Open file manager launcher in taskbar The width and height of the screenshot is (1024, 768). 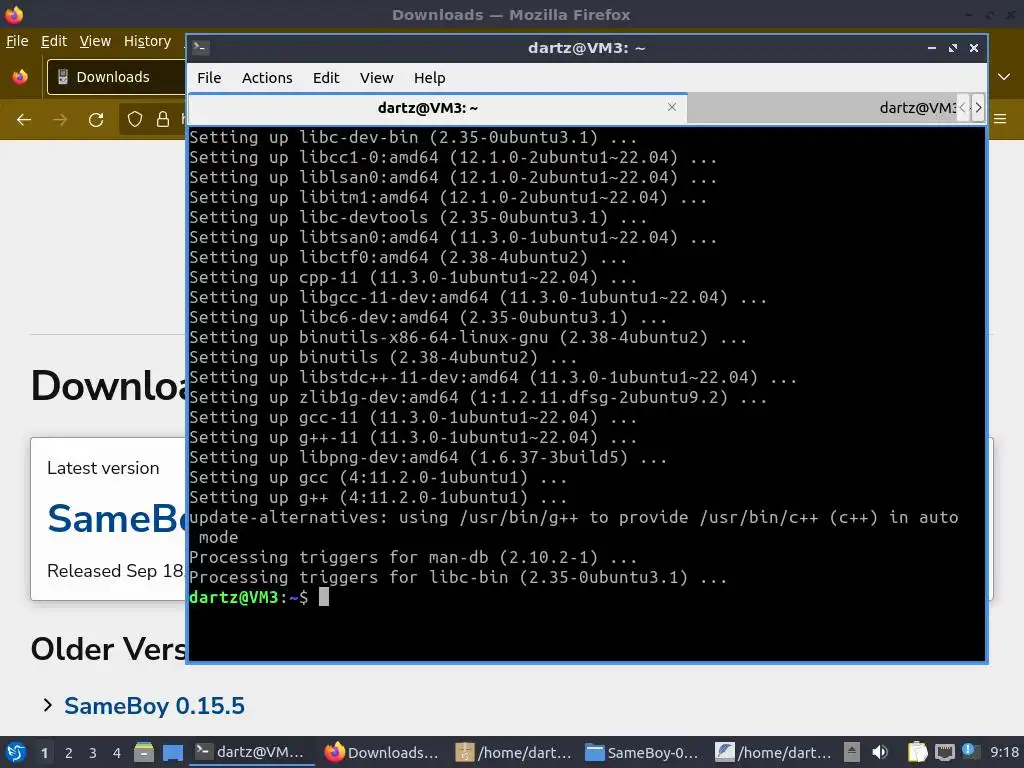pos(144,752)
